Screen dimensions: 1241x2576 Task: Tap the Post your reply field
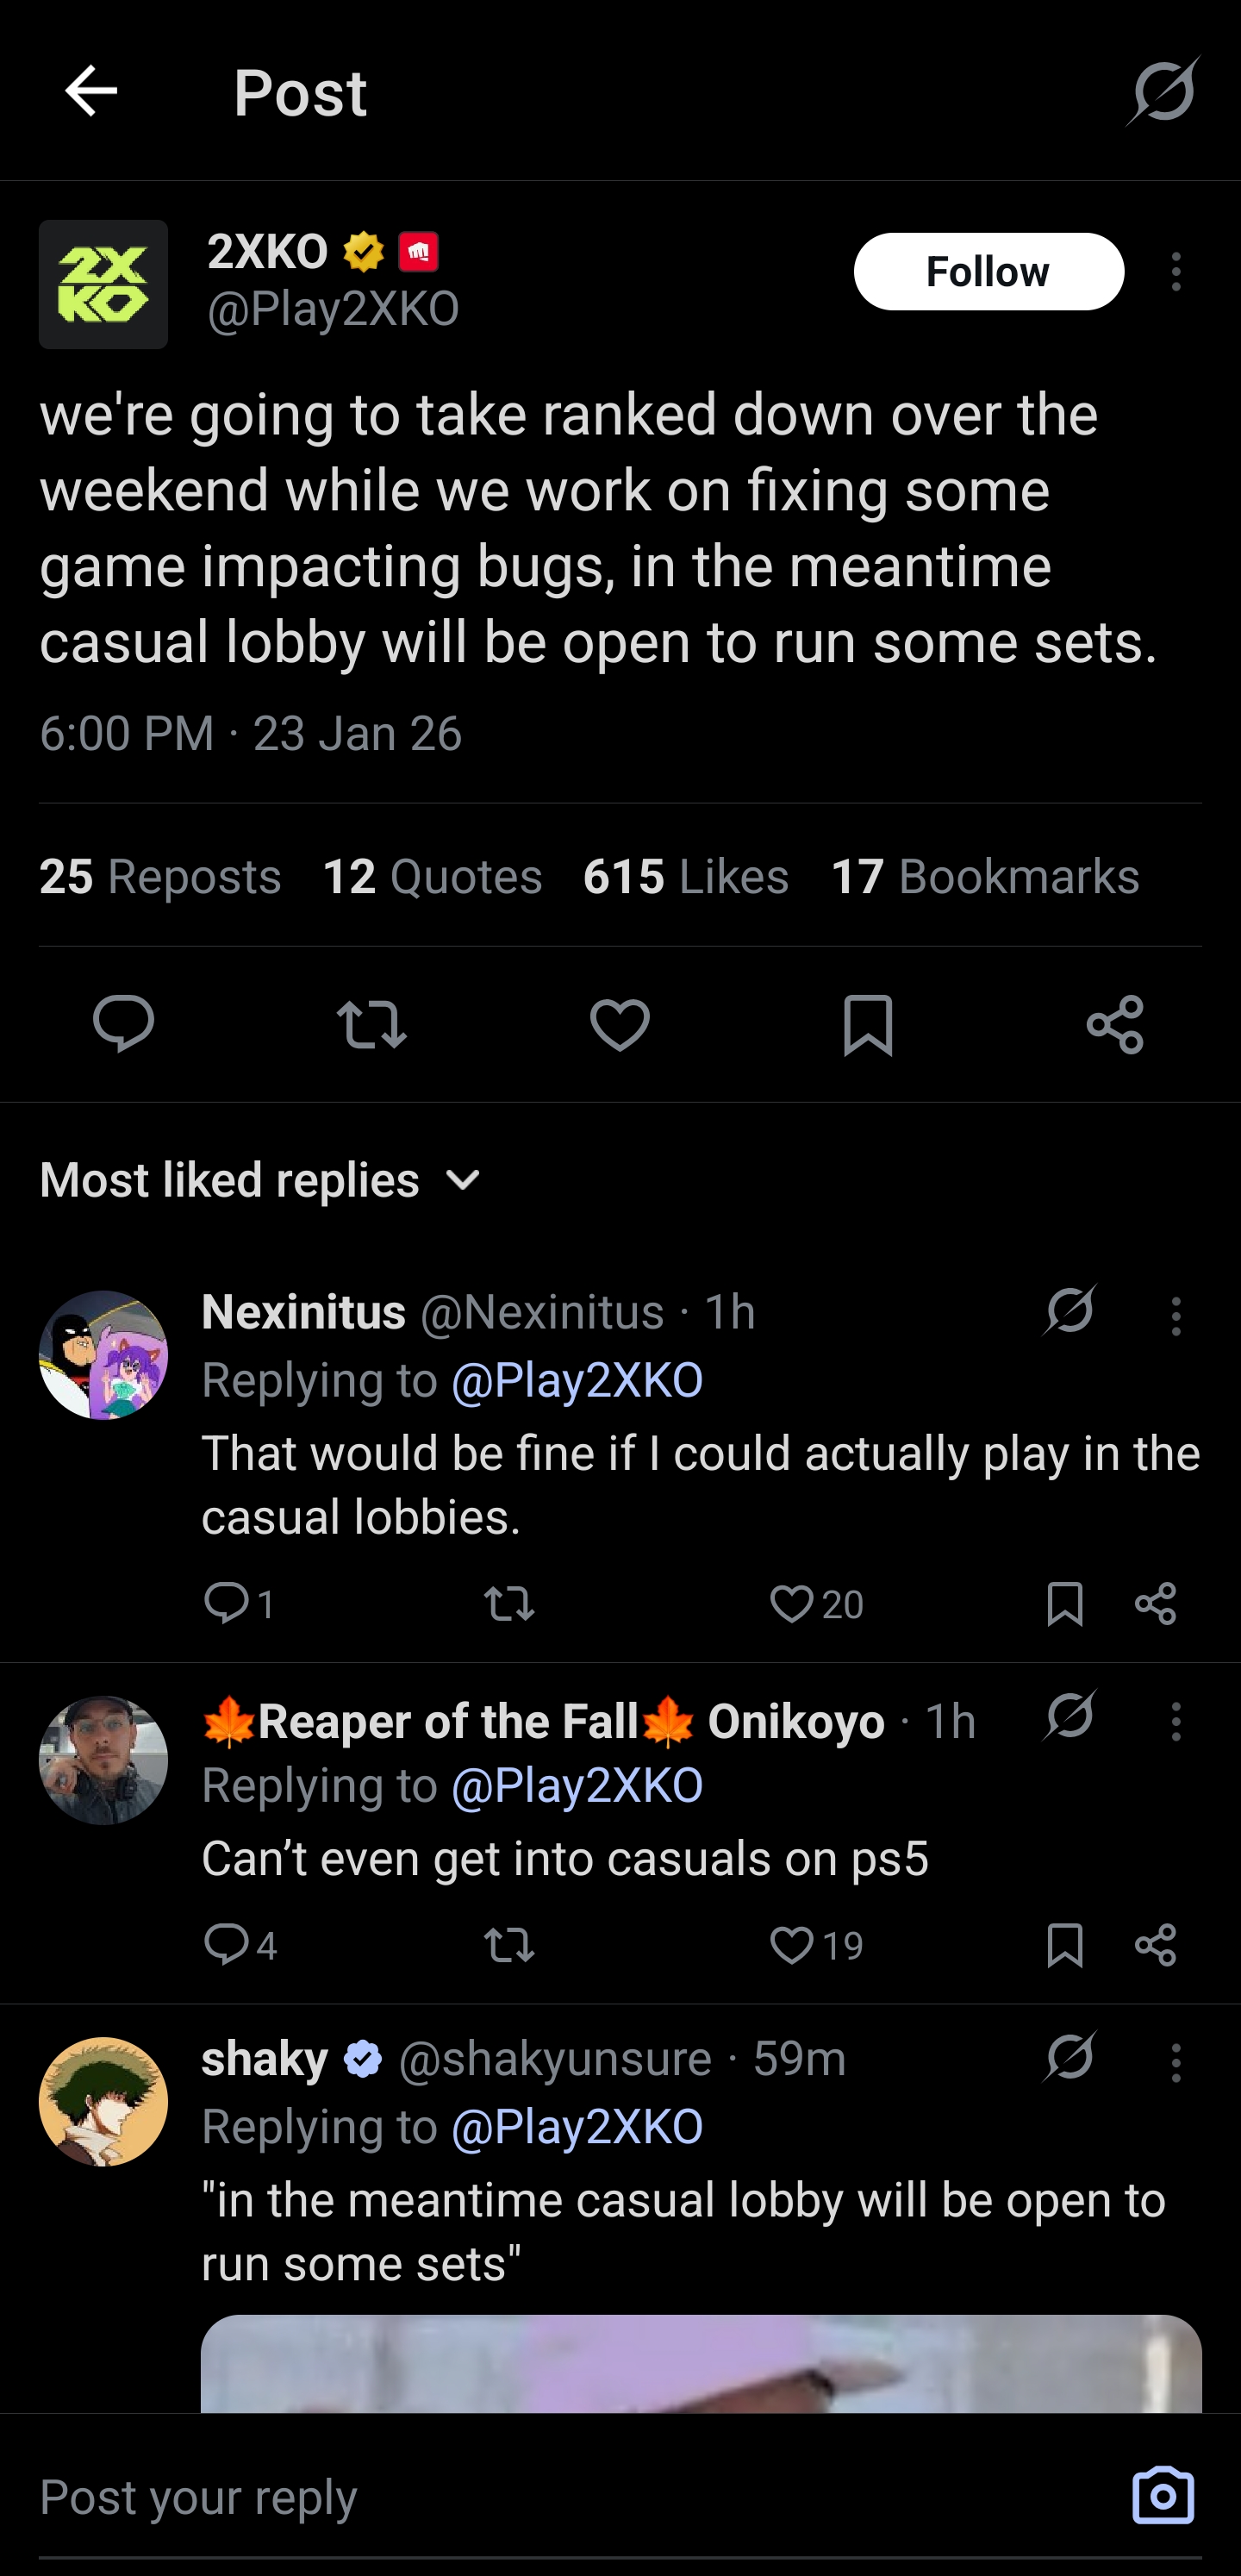tap(560, 2497)
